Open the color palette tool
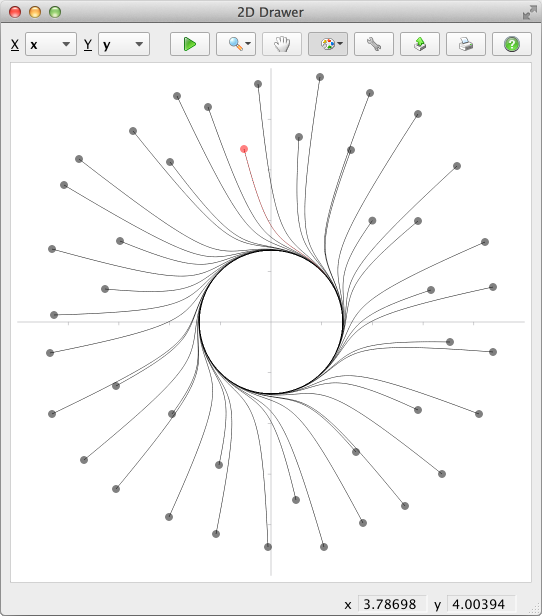This screenshot has height=616, width=542. (327, 44)
